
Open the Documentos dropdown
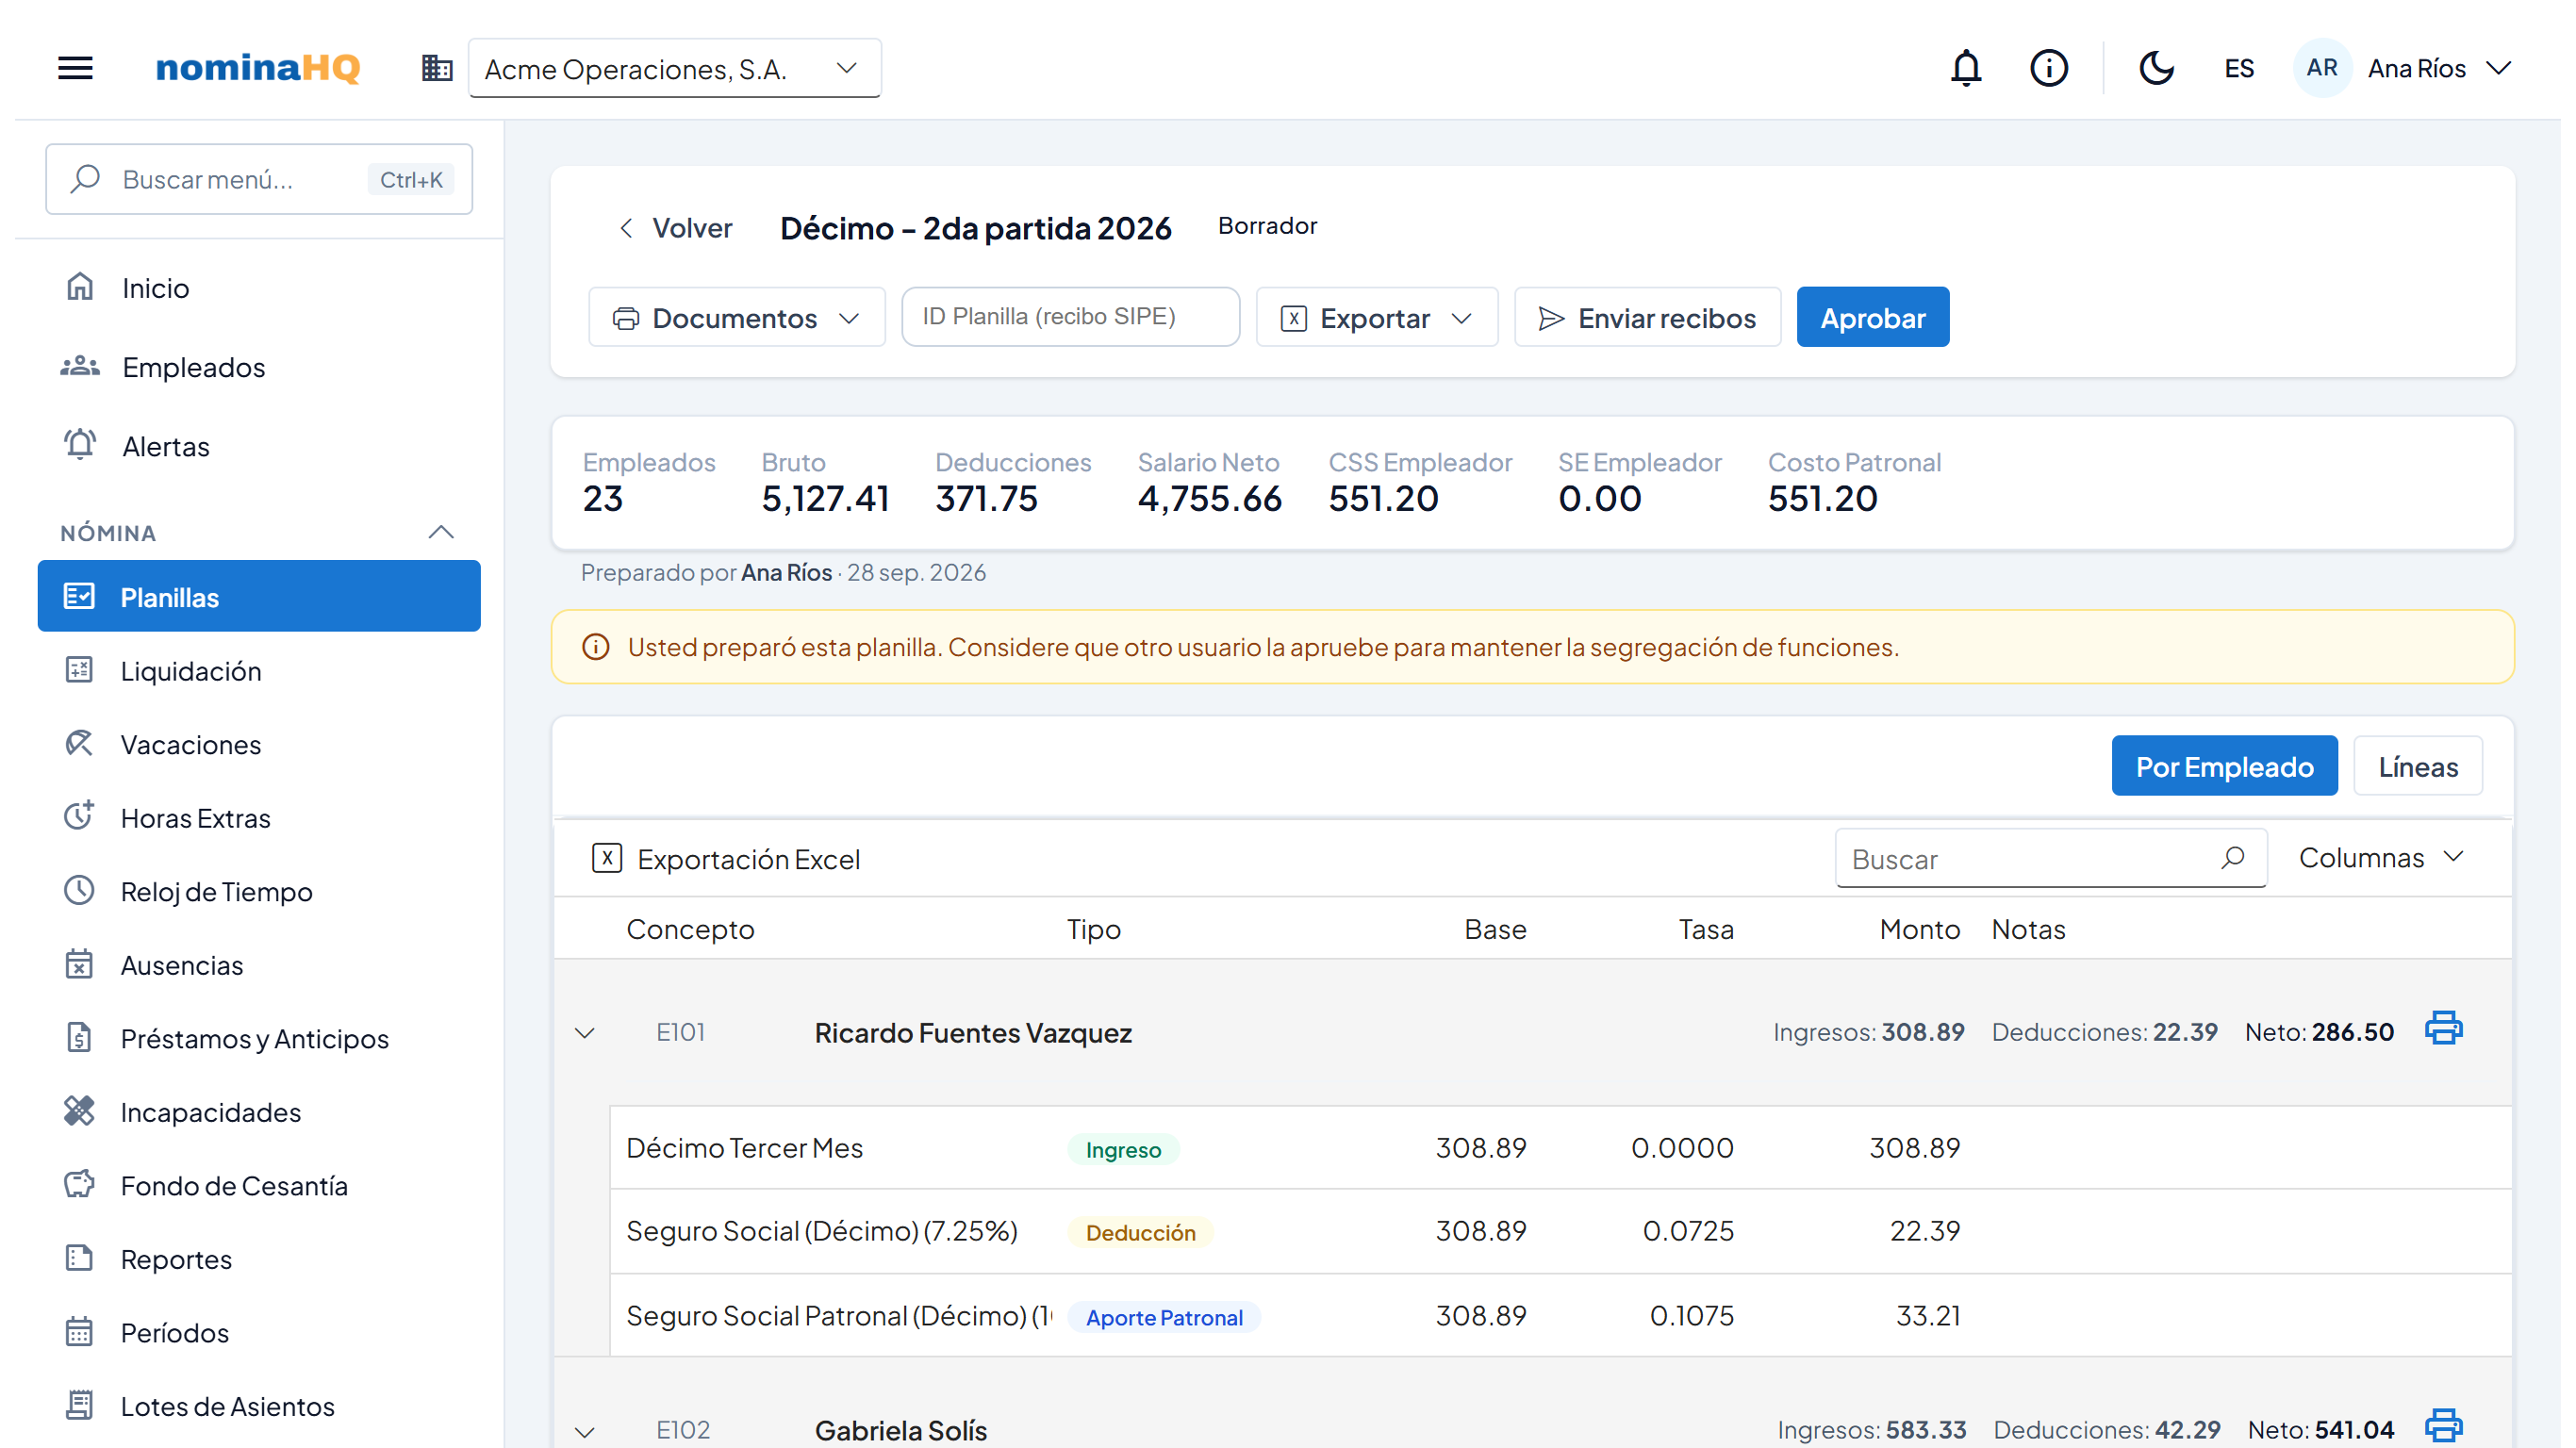click(737, 318)
